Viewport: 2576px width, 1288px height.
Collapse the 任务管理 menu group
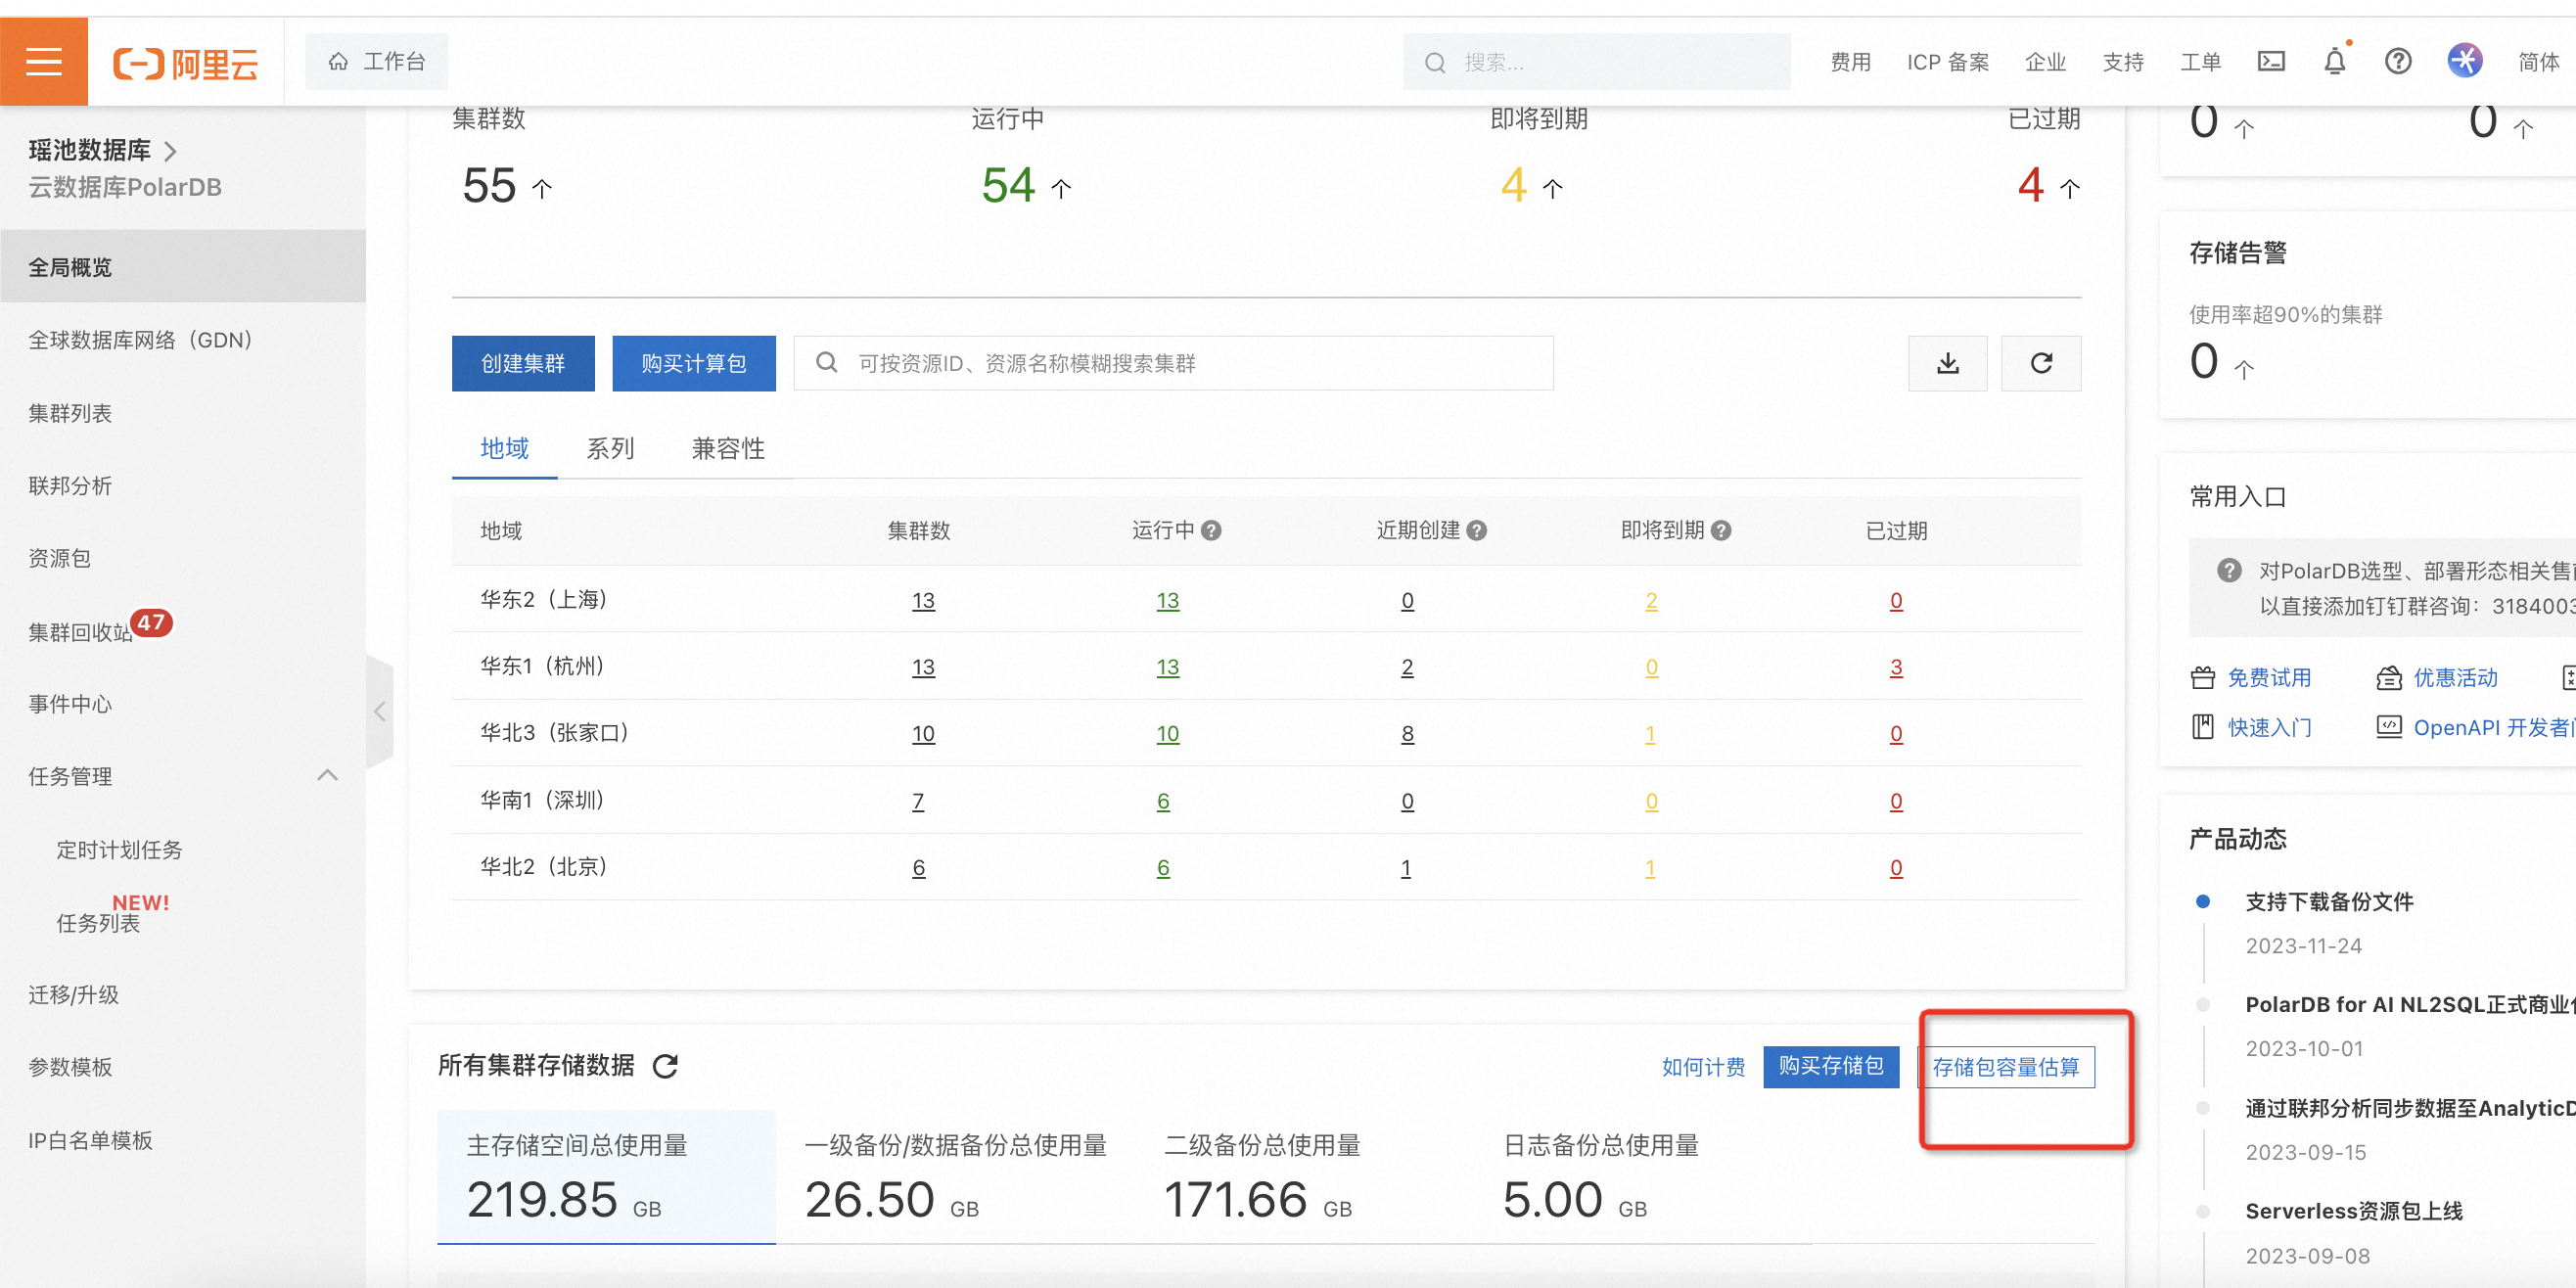(x=327, y=775)
